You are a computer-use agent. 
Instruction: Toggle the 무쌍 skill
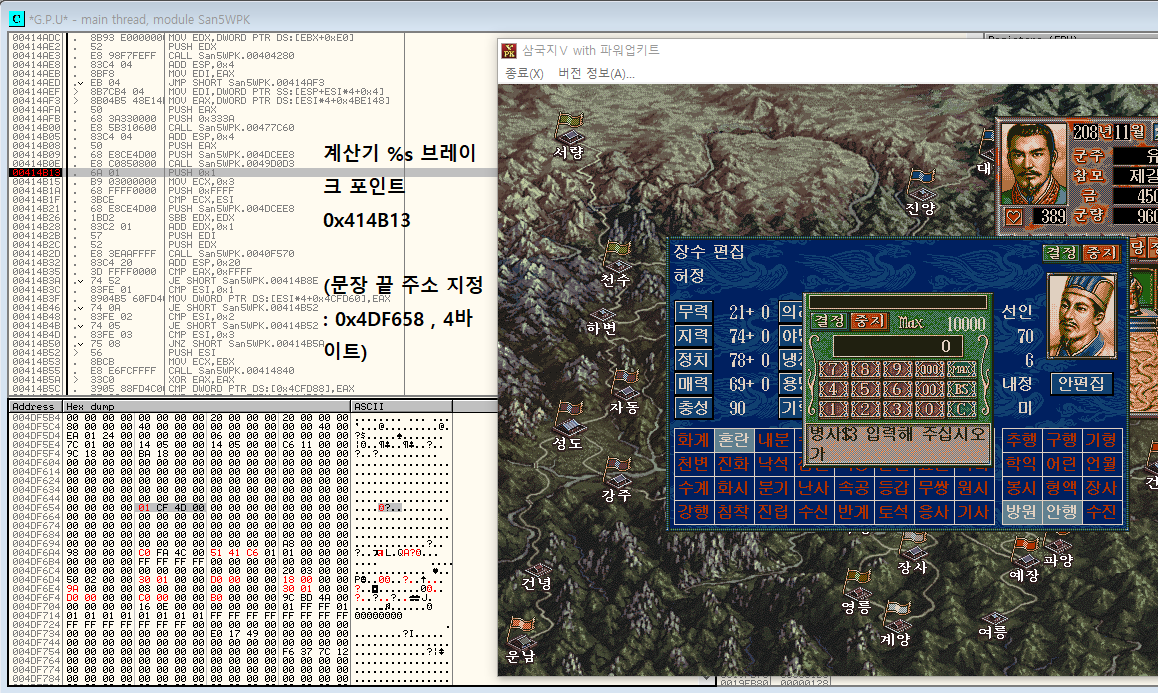pyautogui.click(x=933, y=488)
